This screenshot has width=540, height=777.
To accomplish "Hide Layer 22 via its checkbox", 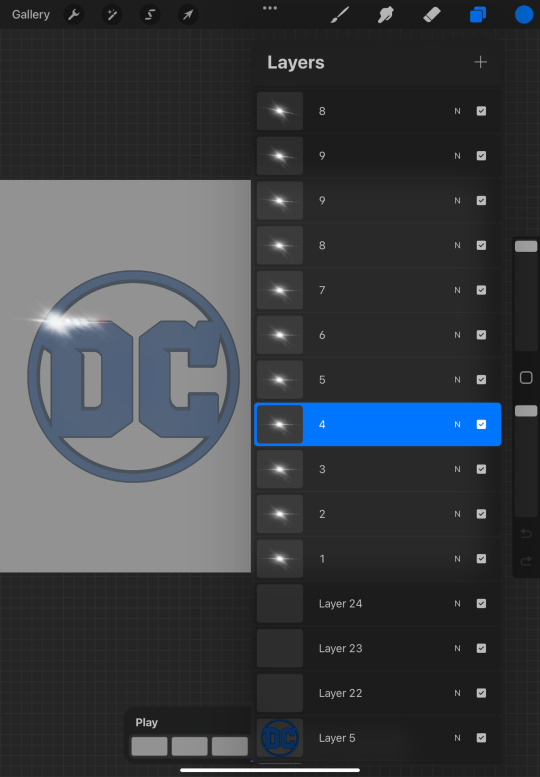I will click(481, 693).
